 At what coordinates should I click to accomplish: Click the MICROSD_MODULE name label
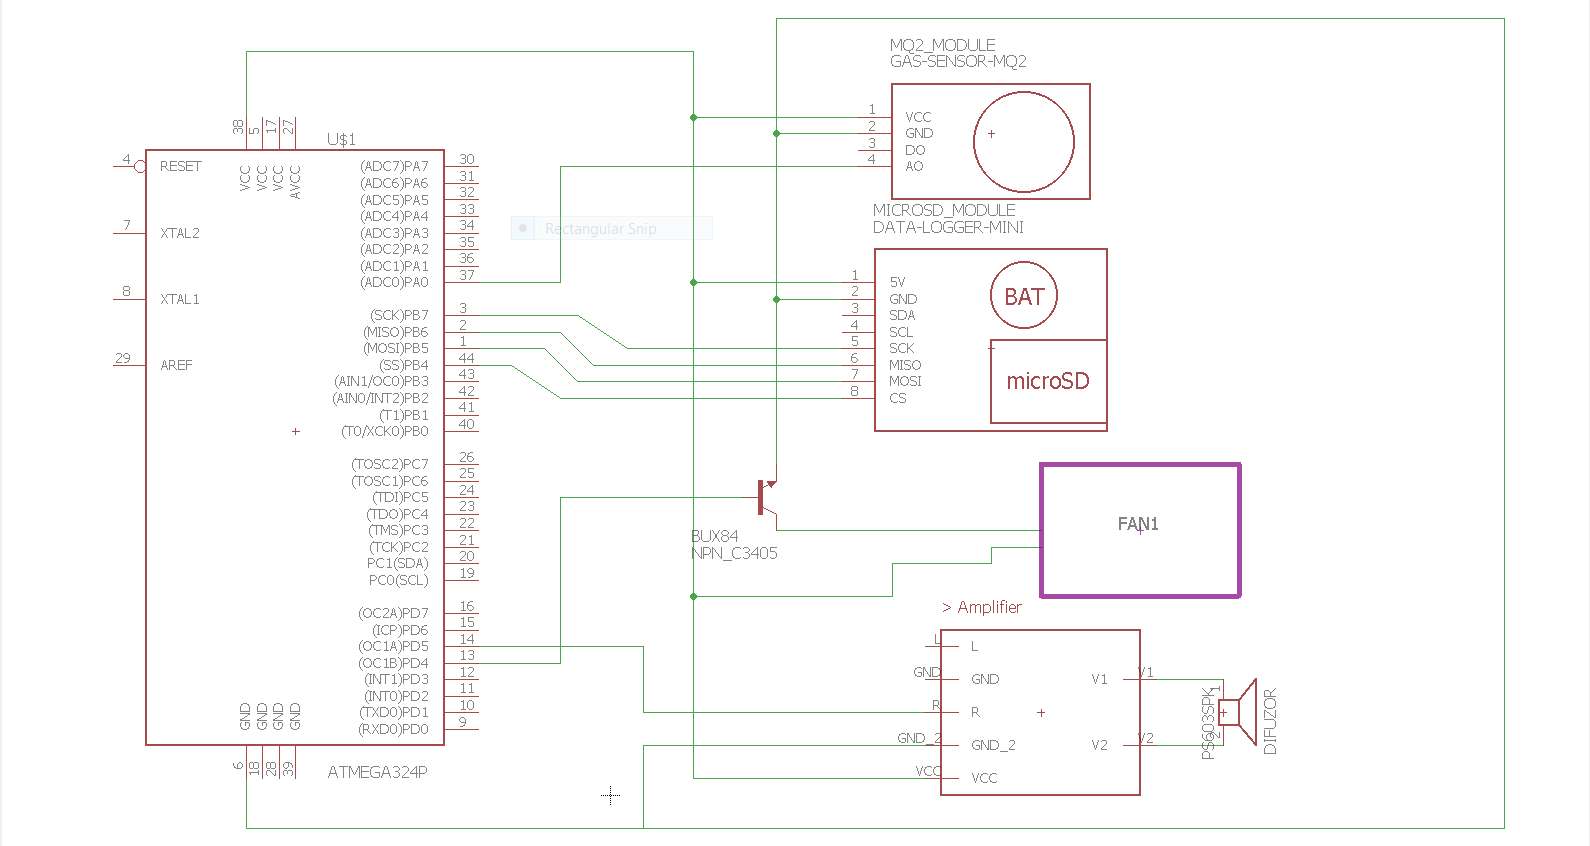pos(944,210)
